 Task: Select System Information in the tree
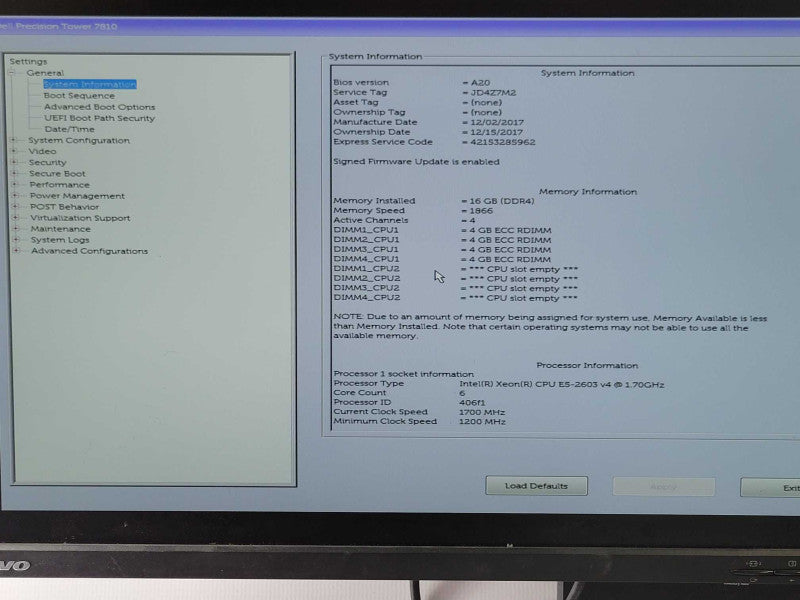[90, 84]
